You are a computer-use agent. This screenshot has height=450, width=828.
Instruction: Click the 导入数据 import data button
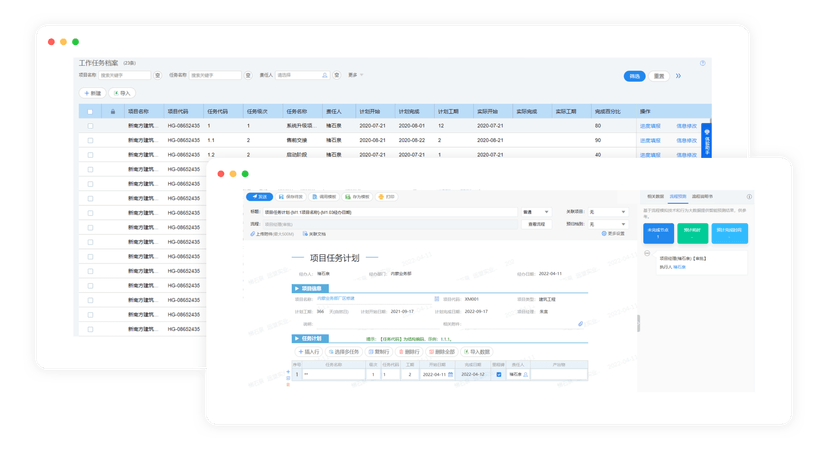pyautogui.click(x=477, y=352)
